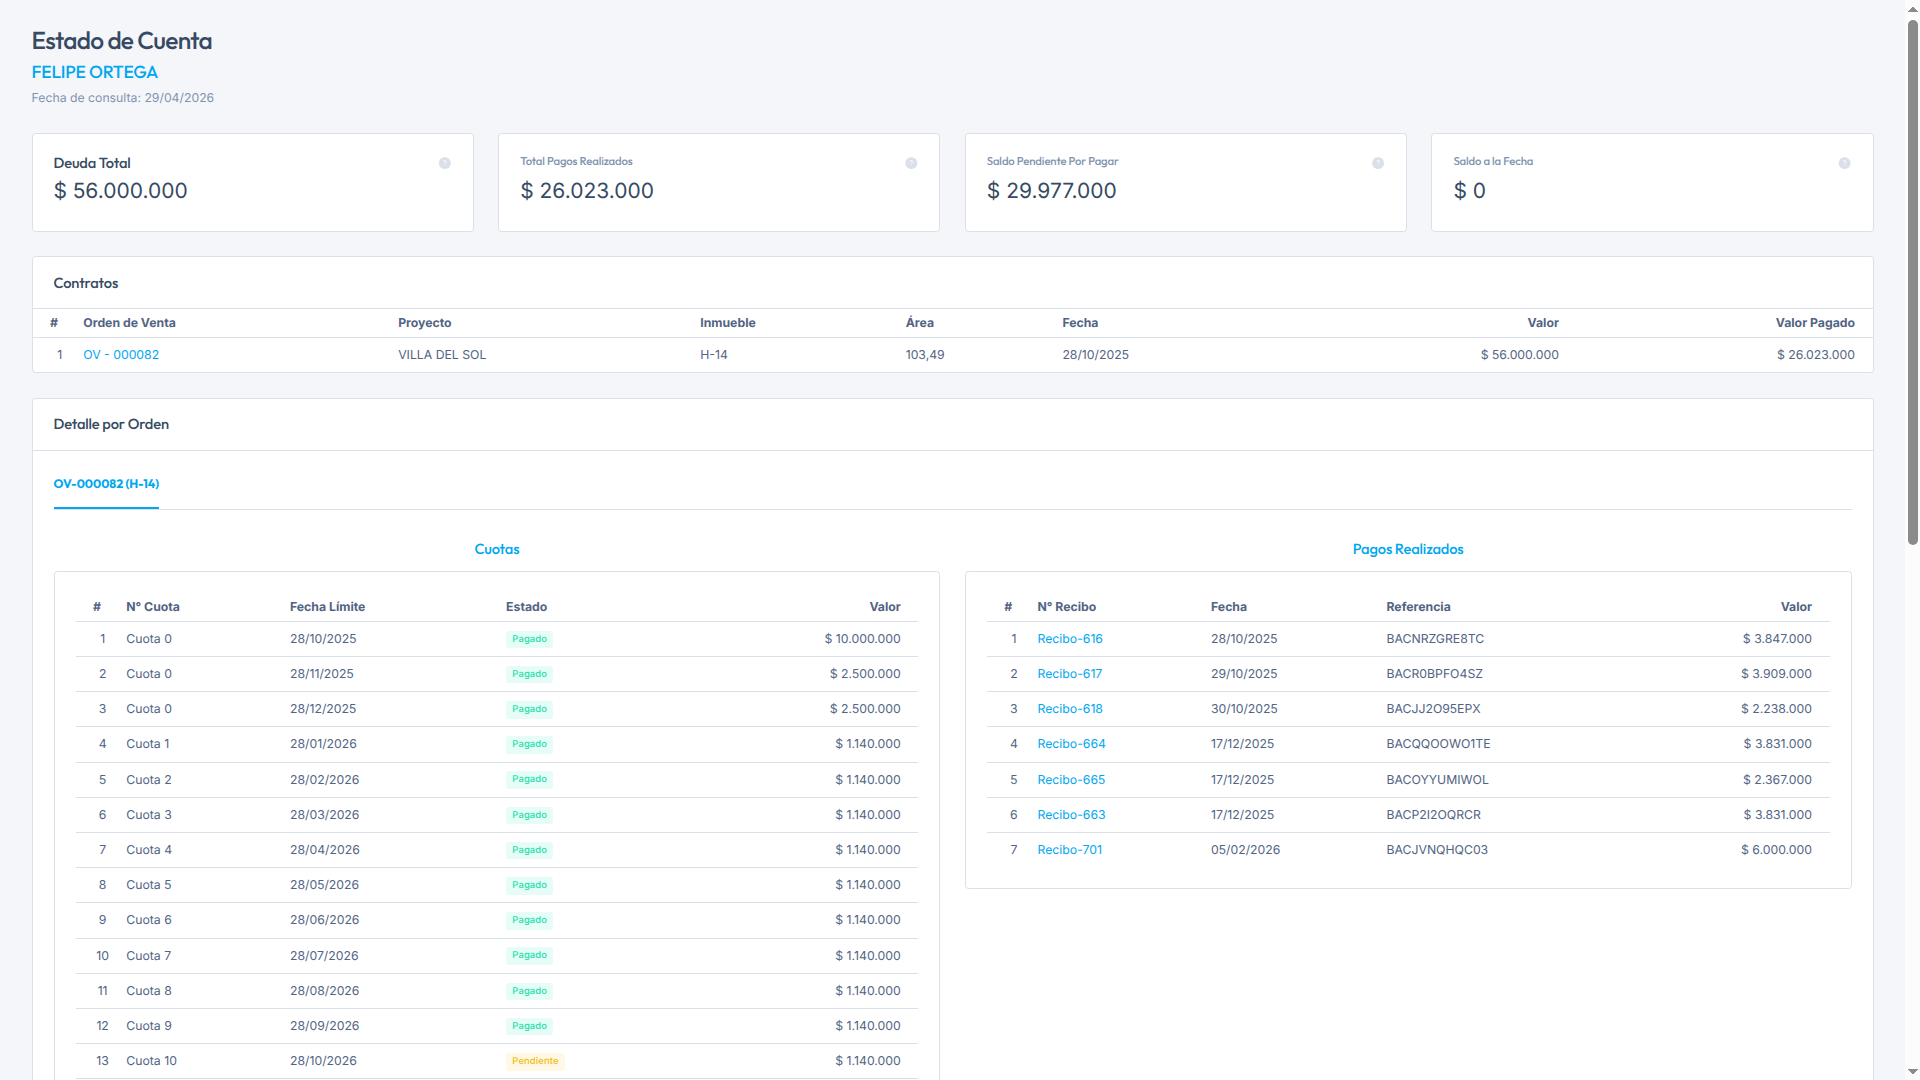The width and height of the screenshot is (1920, 1080).
Task: Click payment date 05/02/2026
Action: pyautogui.click(x=1245, y=850)
